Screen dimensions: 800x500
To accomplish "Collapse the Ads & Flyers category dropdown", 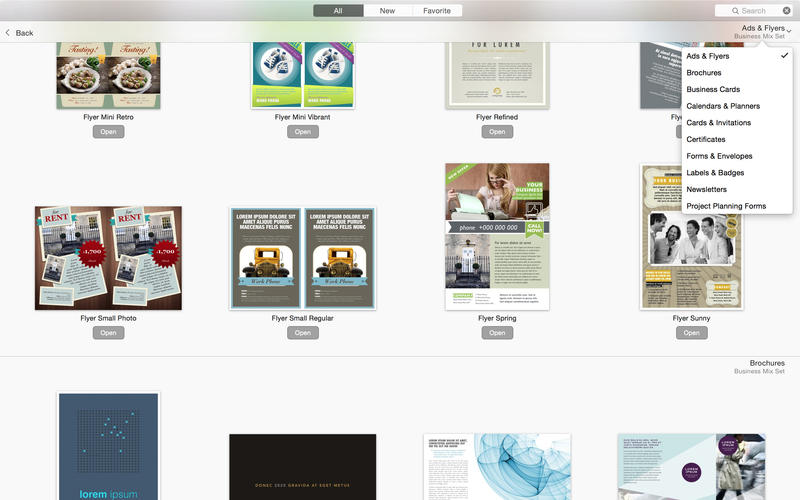I will [x=788, y=31].
